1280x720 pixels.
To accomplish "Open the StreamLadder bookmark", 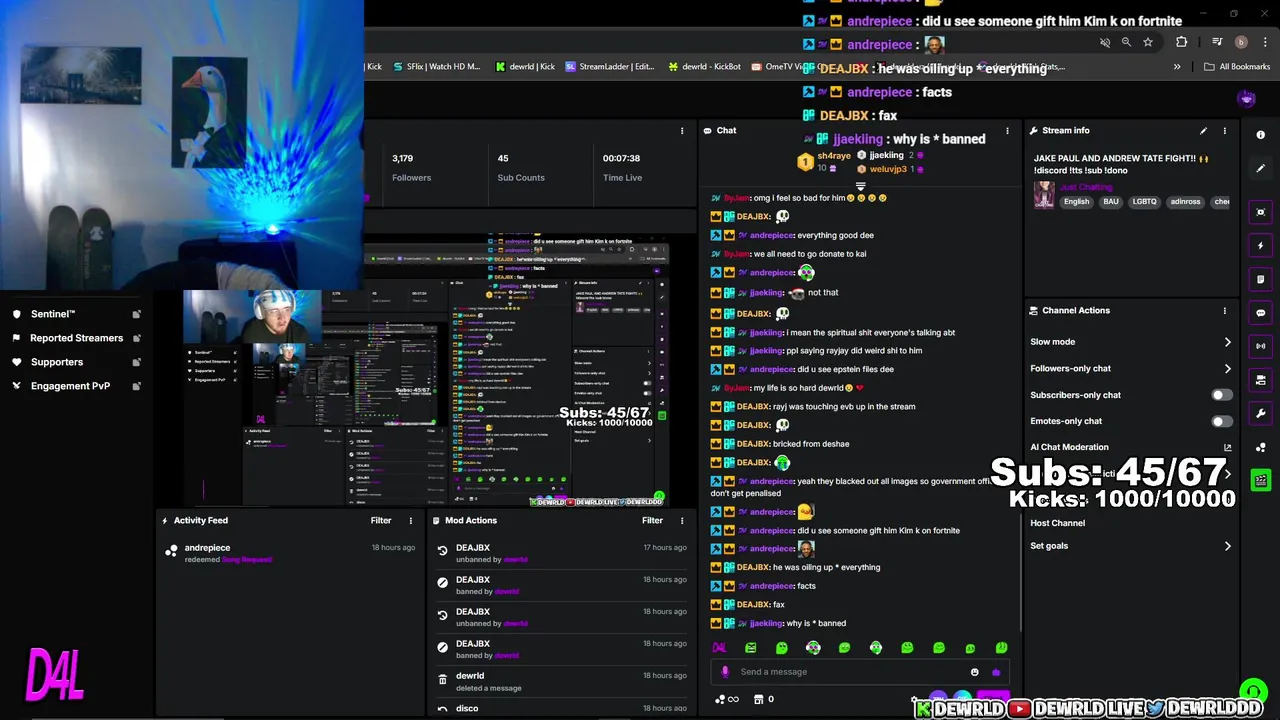I will point(609,67).
